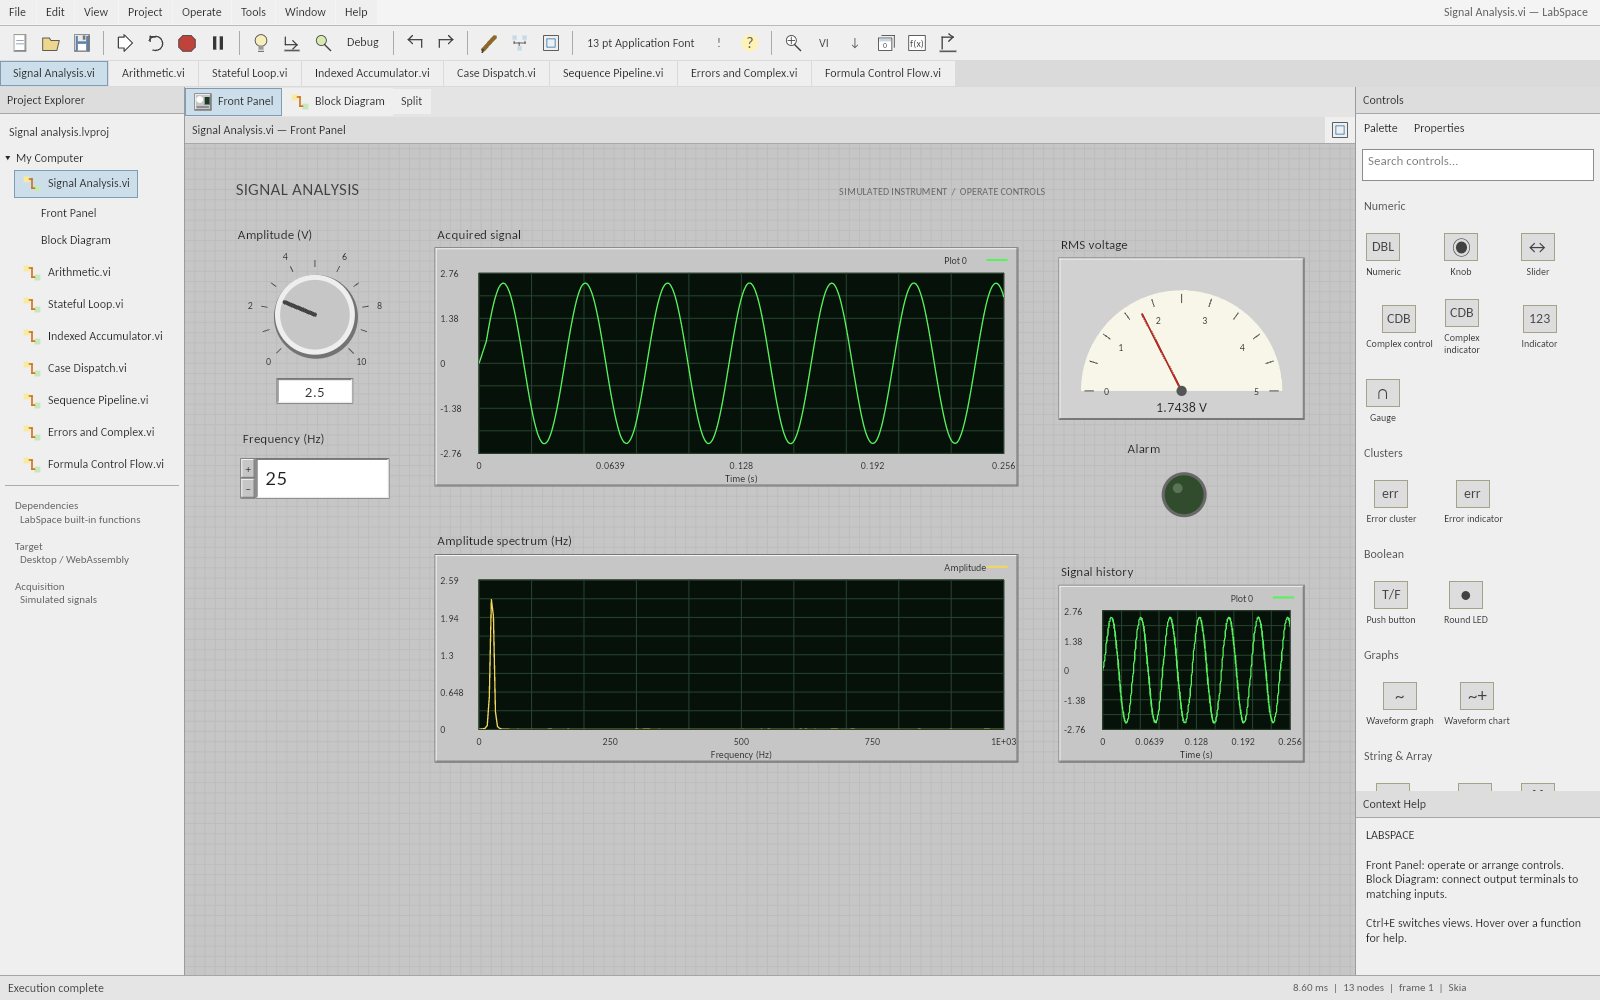Screen dimensions: 1600x1000
Task: Pause execution in the toolbar
Action: click(218, 43)
